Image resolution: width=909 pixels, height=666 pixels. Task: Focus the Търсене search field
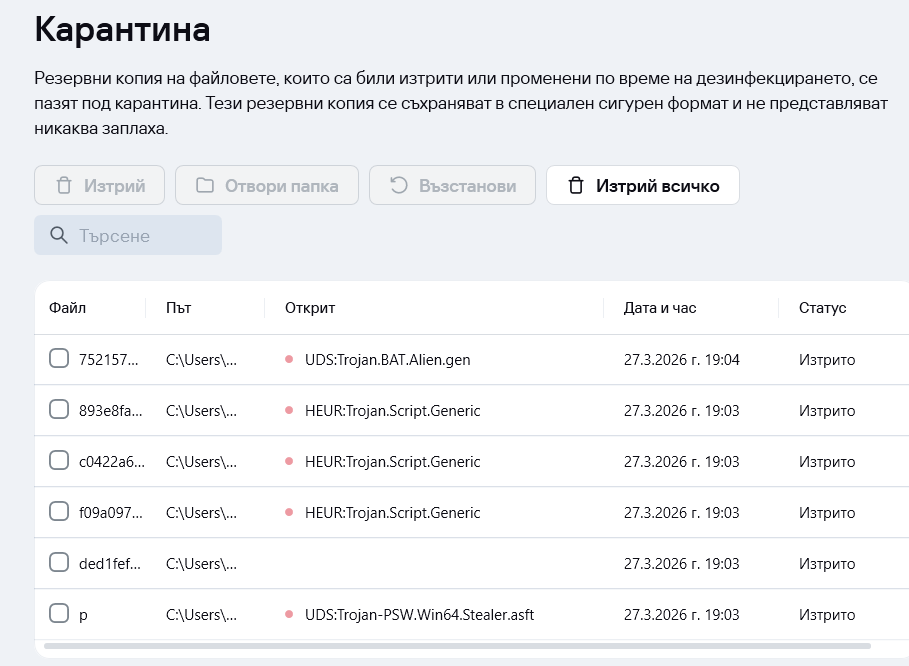point(128,235)
